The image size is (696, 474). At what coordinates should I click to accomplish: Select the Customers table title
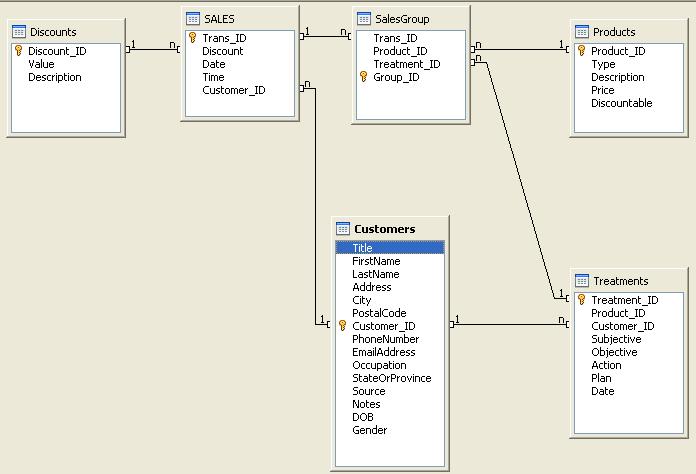coord(384,229)
